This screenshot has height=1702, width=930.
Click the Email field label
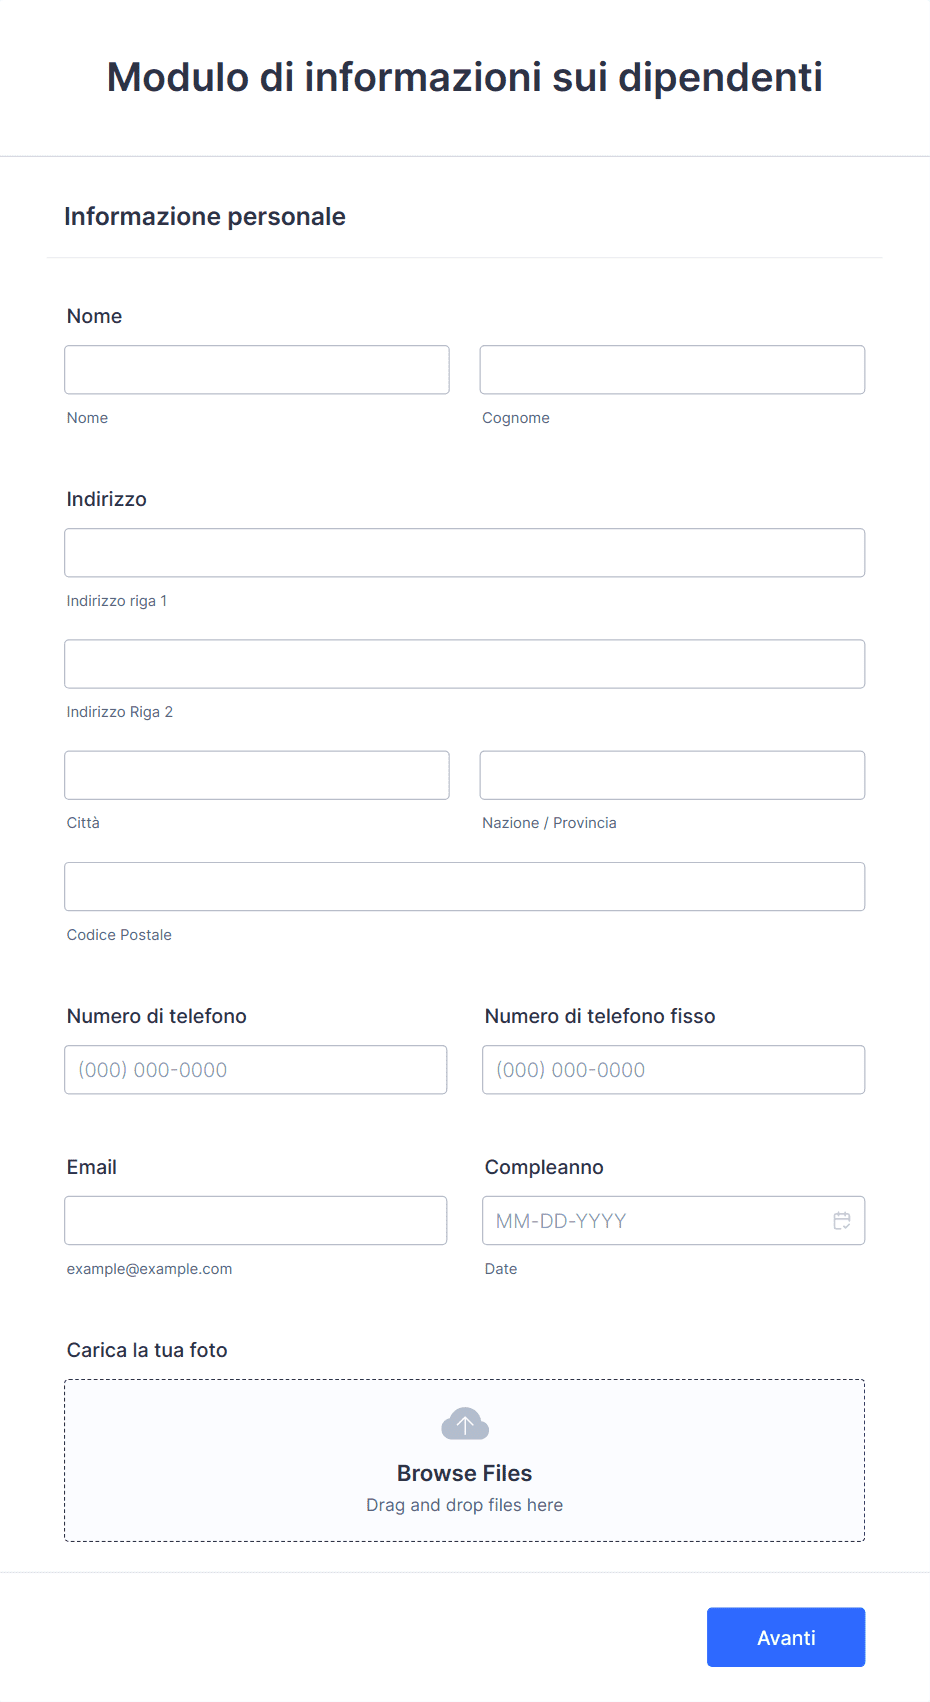click(x=92, y=1167)
